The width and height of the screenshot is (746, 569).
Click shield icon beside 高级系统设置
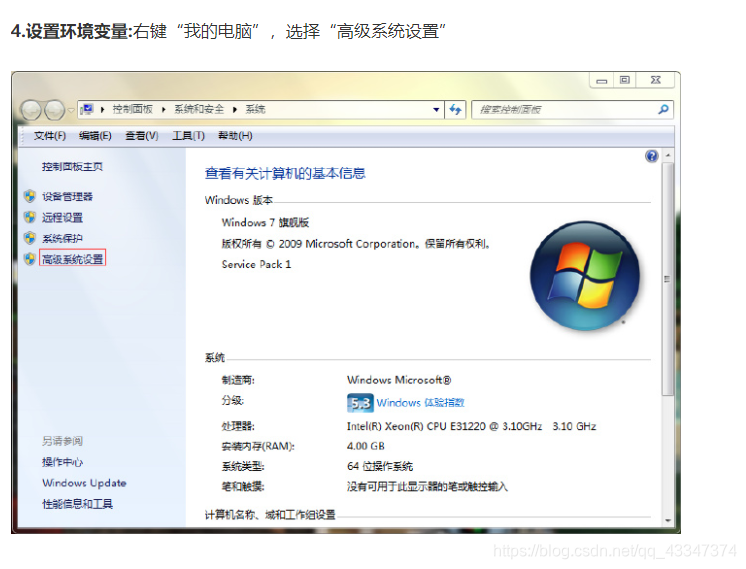click(x=30, y=259)
